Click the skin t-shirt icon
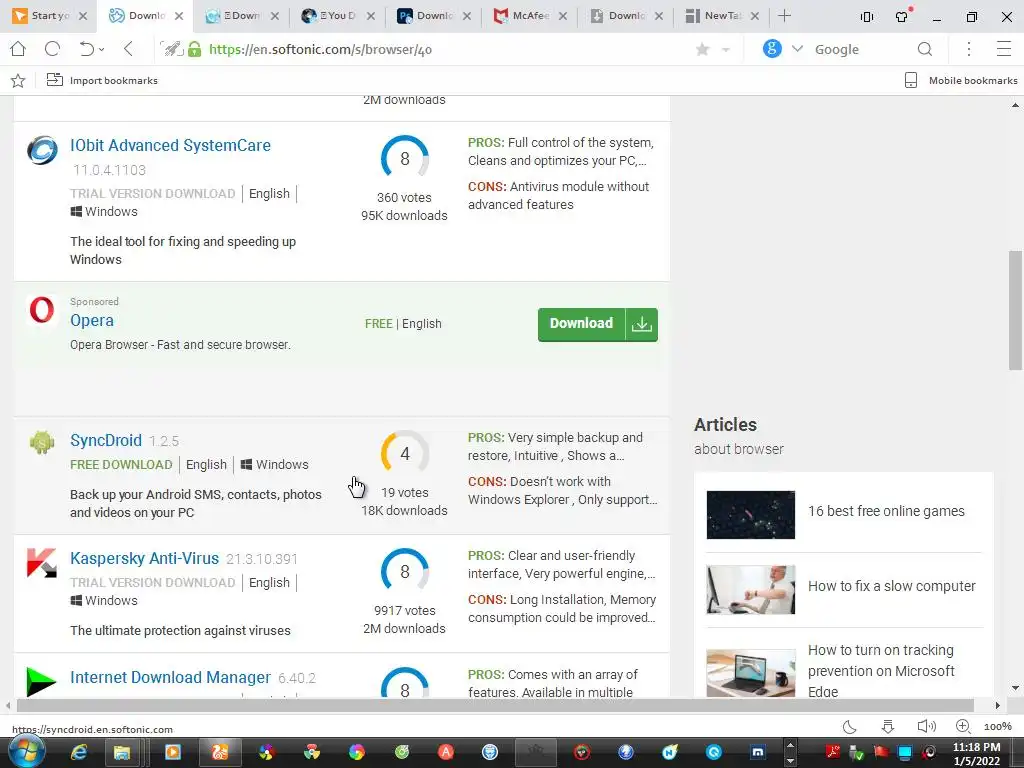This screenshot has width=1024, height=768. coord(903,16)
